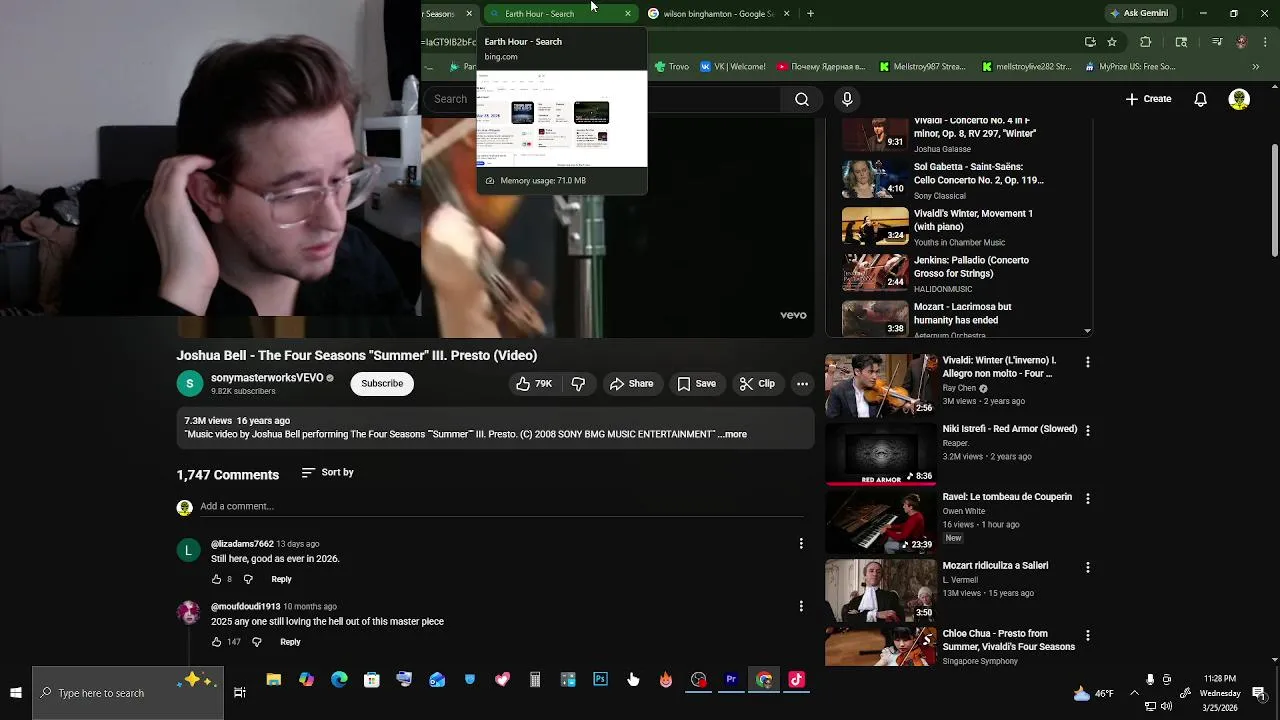Launch Microsoft Edge from the taskbar
1280x720 pixels.
339,680
